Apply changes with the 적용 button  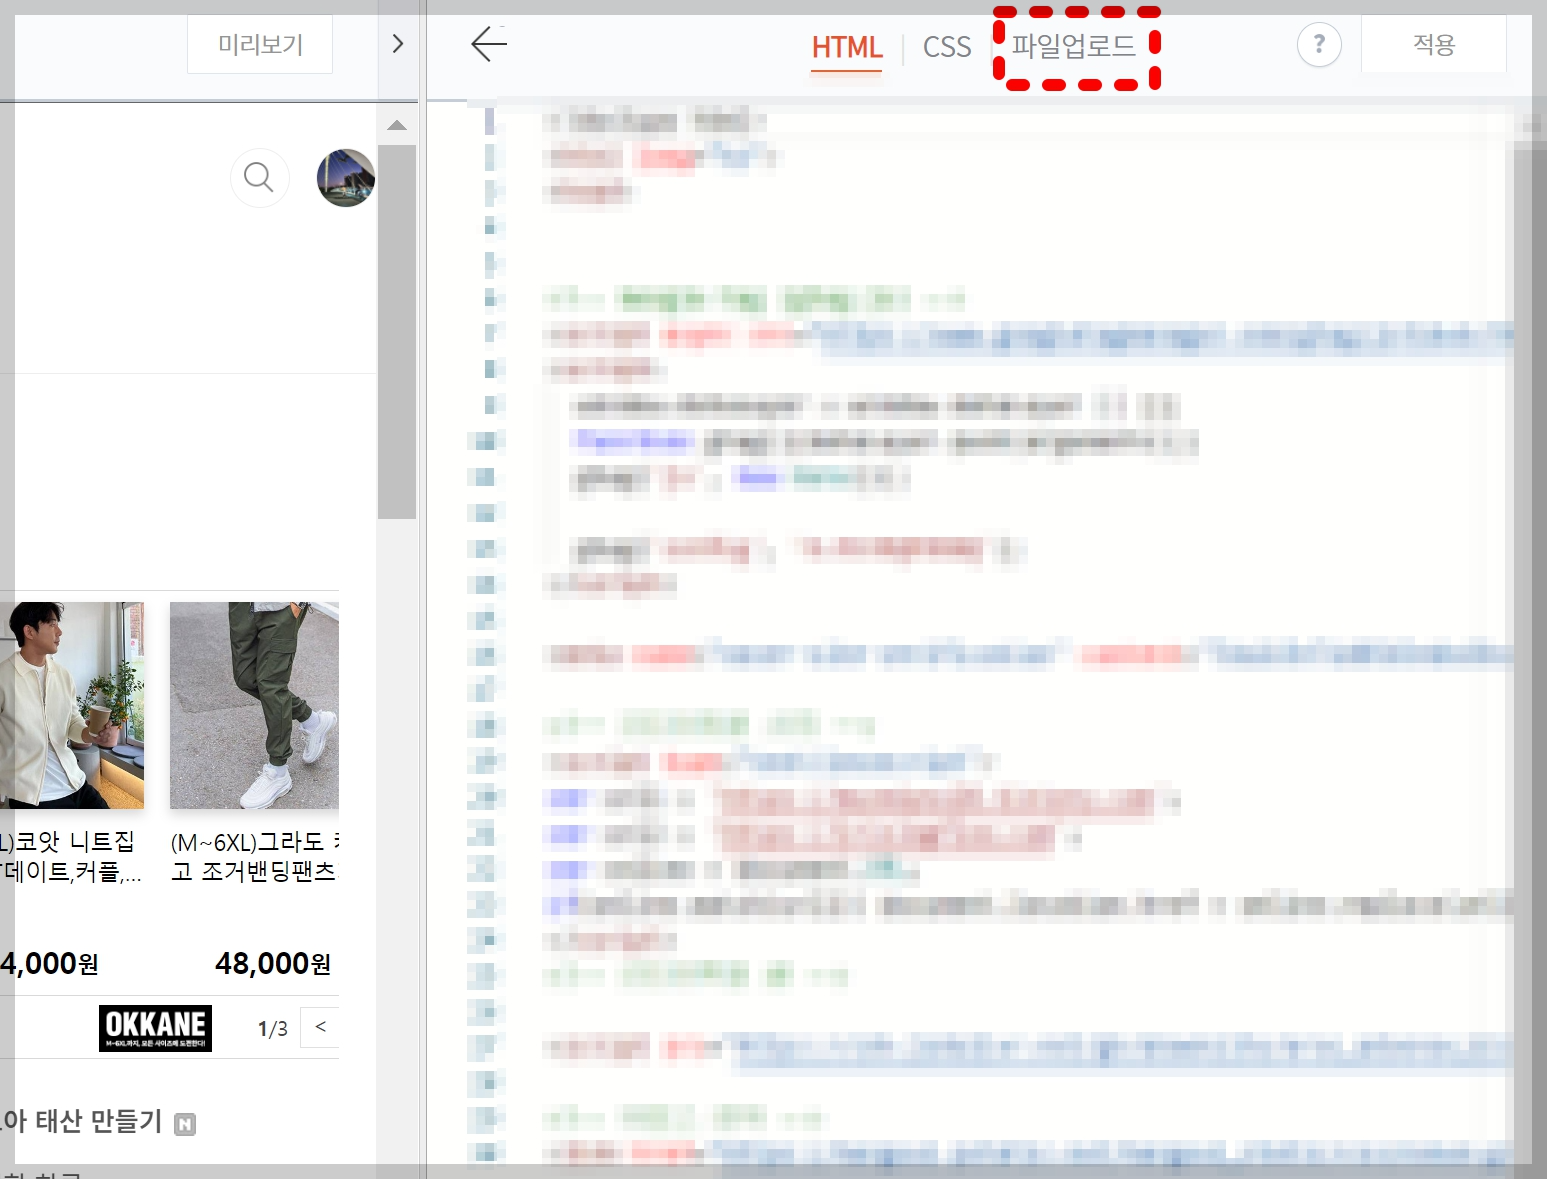coord(1434,45)
